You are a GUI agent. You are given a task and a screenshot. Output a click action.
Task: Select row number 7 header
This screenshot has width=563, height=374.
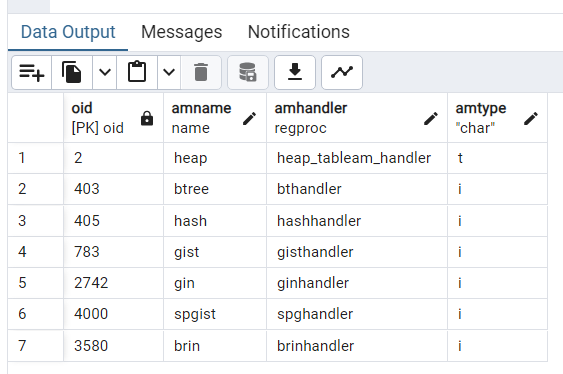[x=36, y=346]
